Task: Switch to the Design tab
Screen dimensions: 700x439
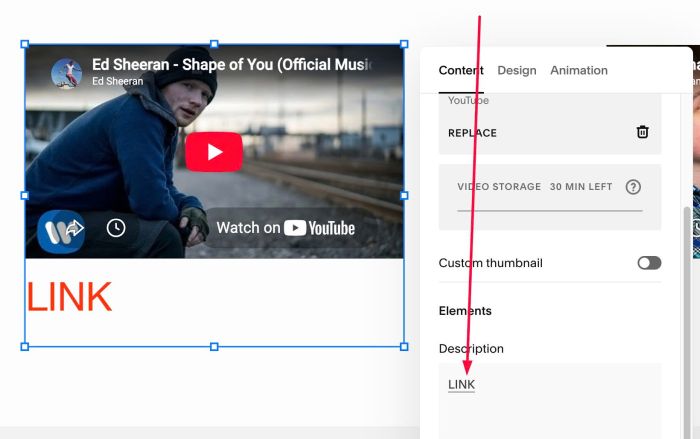Action: pyautogui.click(x=517, y=71)
